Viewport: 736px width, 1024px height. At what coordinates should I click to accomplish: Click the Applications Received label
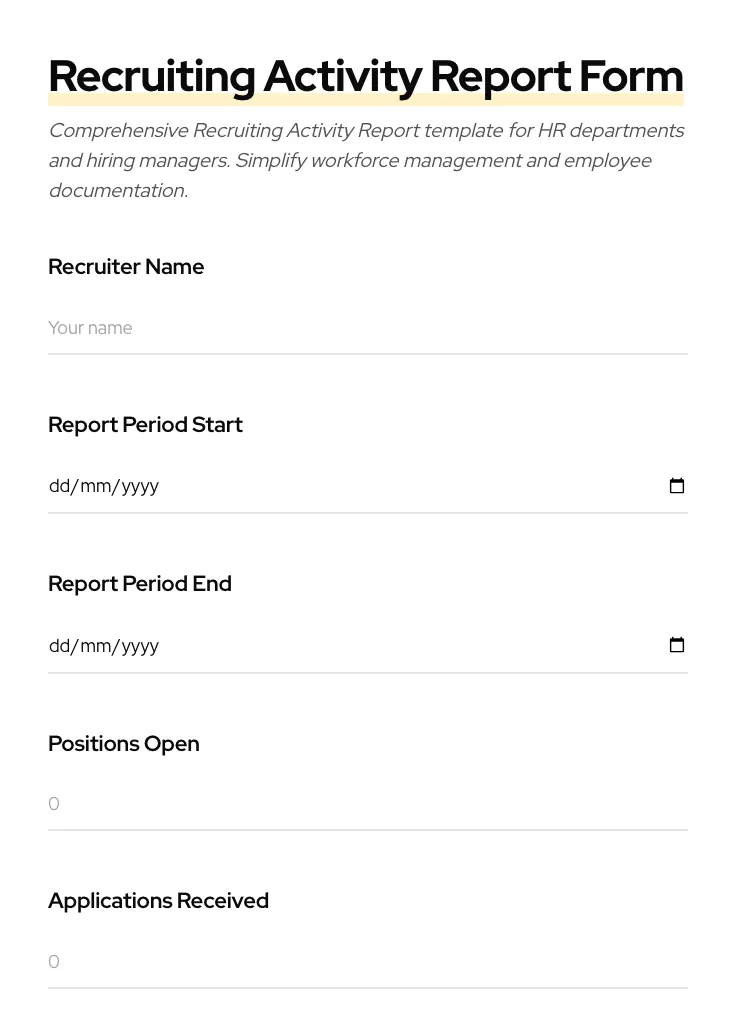pyautogui.click(x=158, y=900)
